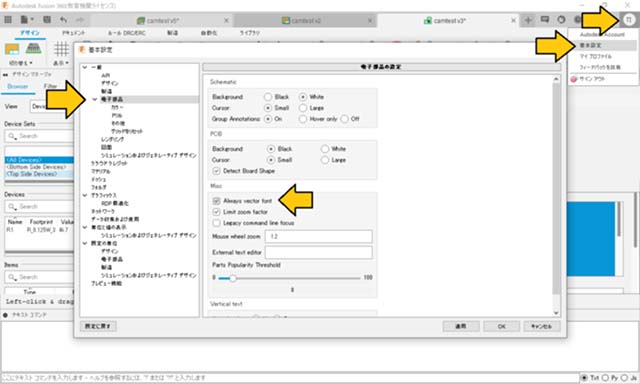Open a new tab with plus icon
640x384 pixels.
click(x=528, y=20)
